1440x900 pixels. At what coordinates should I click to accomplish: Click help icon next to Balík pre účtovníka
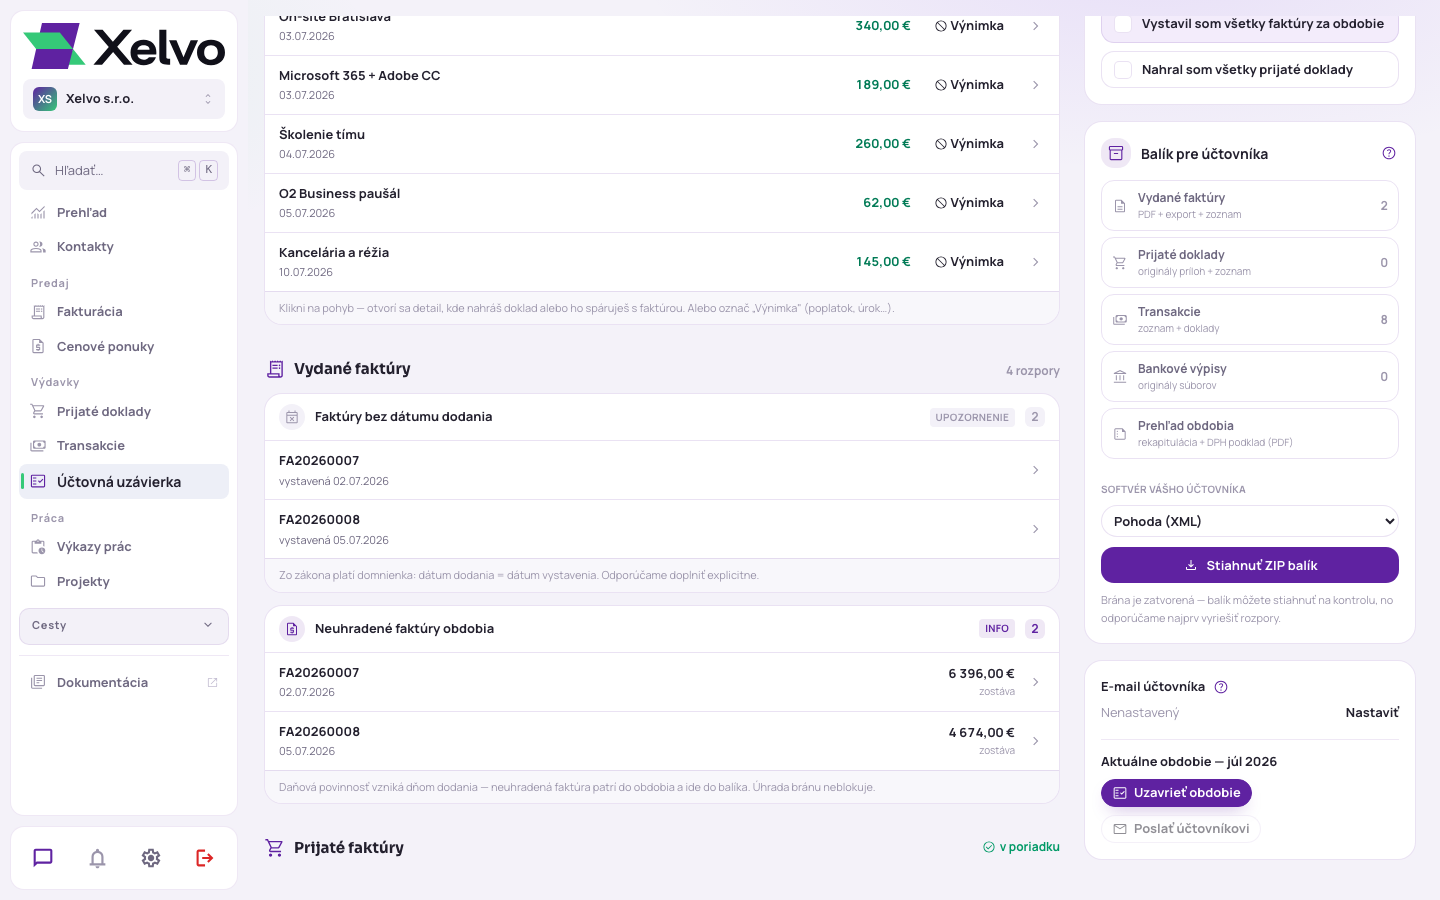click(x=1389, y=153)
